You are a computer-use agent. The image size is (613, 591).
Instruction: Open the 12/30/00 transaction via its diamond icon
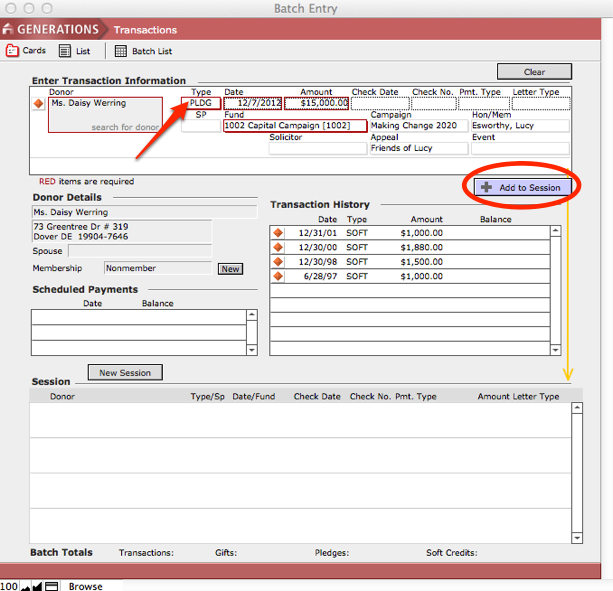(x=278, y=247)
